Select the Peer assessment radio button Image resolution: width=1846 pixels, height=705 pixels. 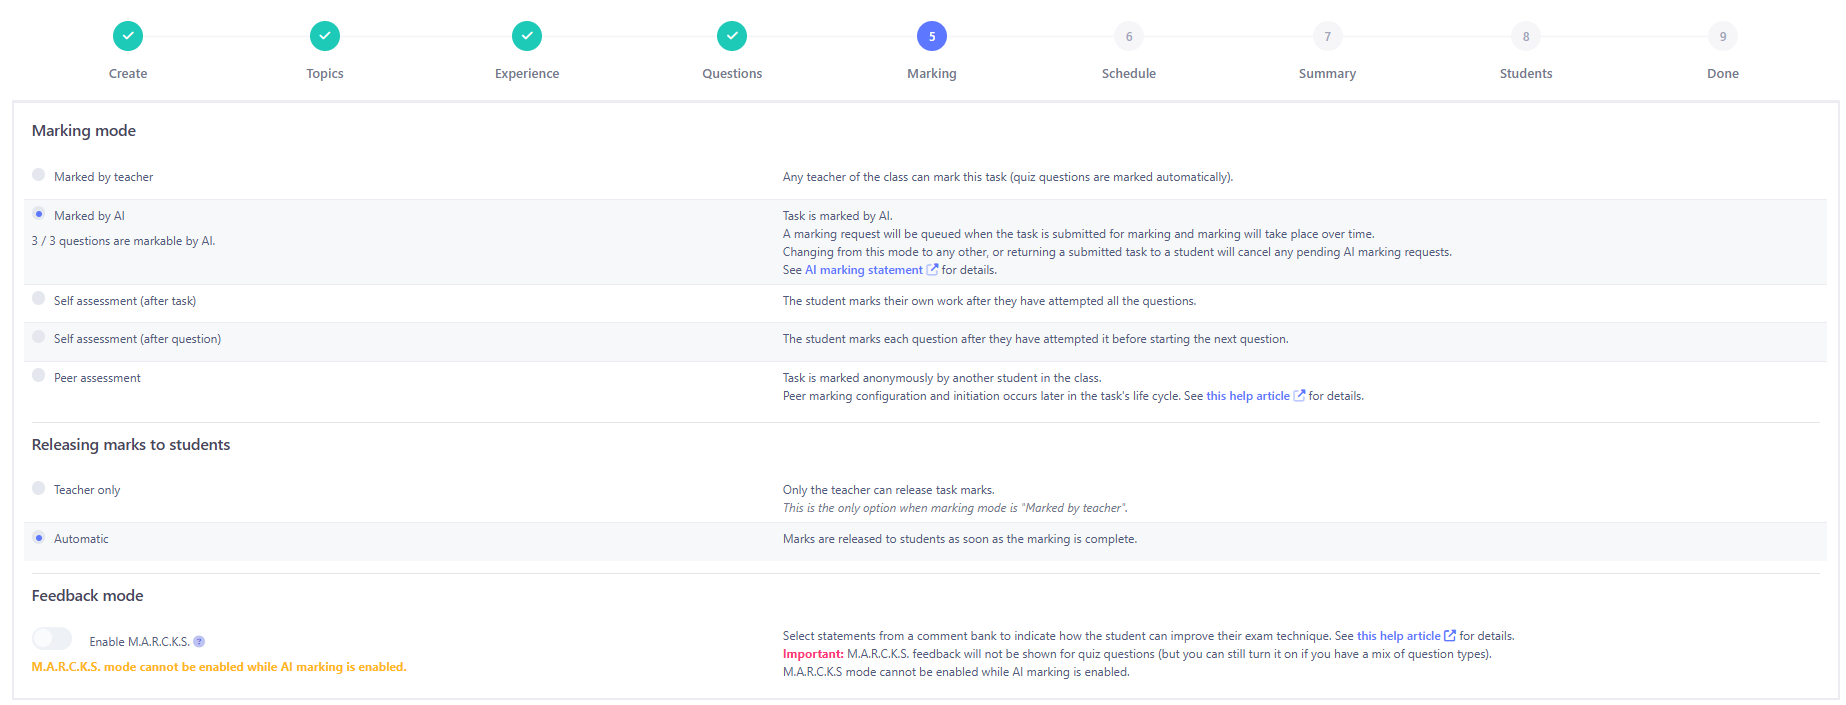[39, 376]
